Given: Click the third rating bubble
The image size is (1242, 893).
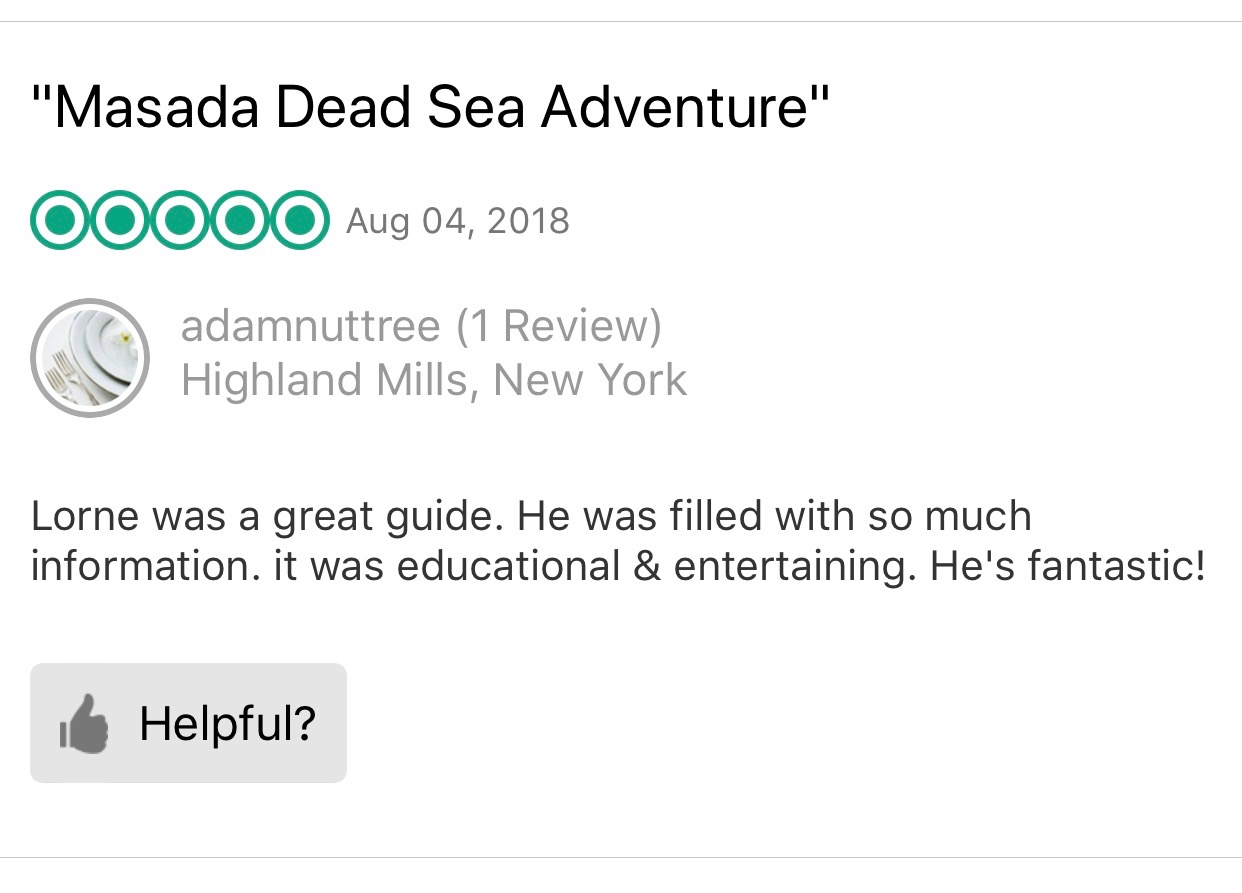Looking at the screenshot, I should pos(179,219).
